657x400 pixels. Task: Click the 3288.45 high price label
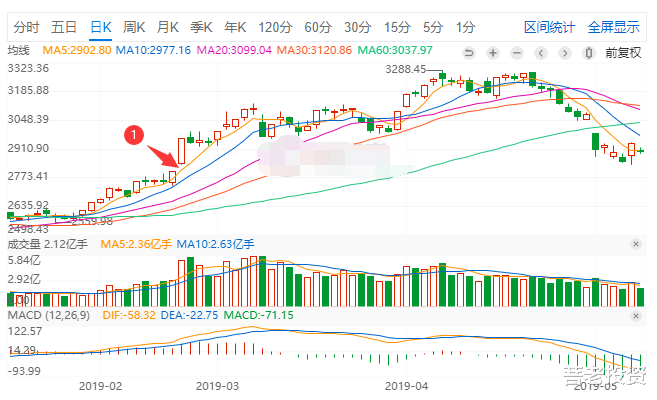pos(406,69)
